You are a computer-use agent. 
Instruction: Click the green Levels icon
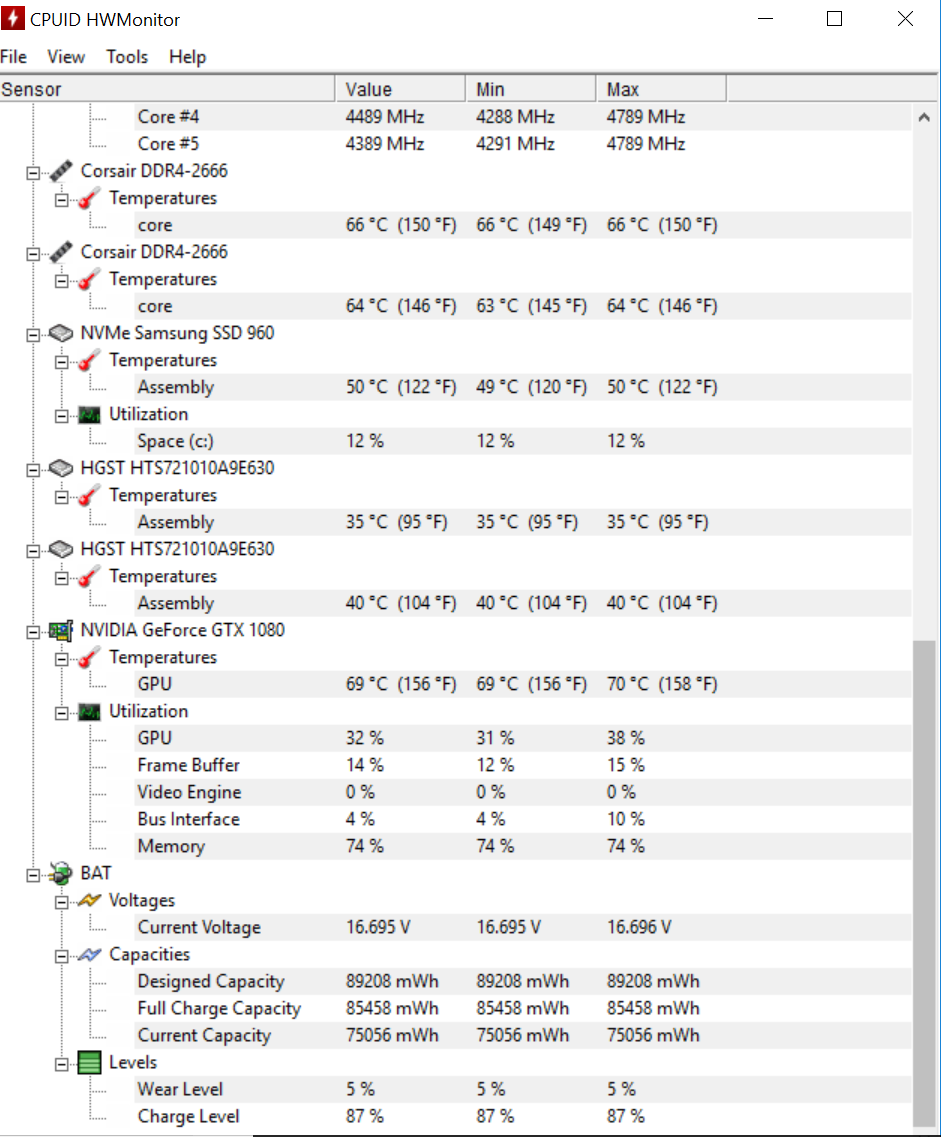90,1062
